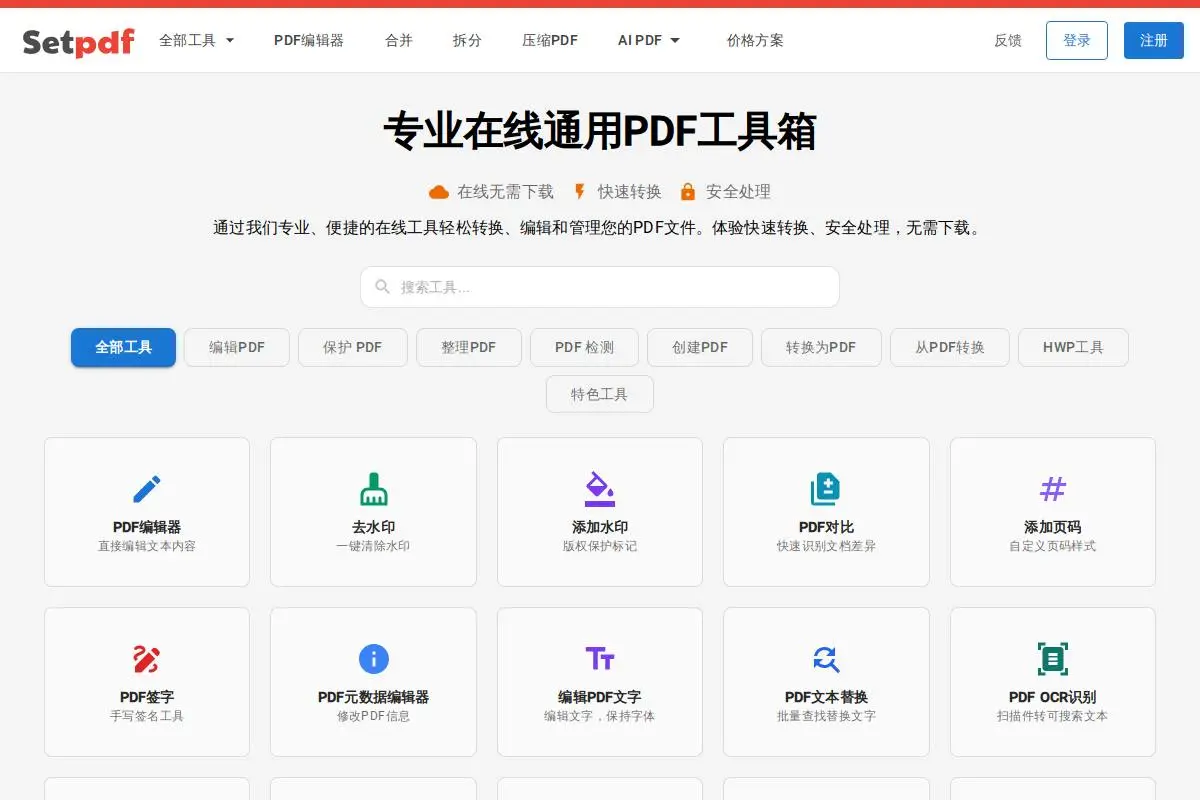Click the 登录 login button
1200x800 pixels.
(1077, 41)
